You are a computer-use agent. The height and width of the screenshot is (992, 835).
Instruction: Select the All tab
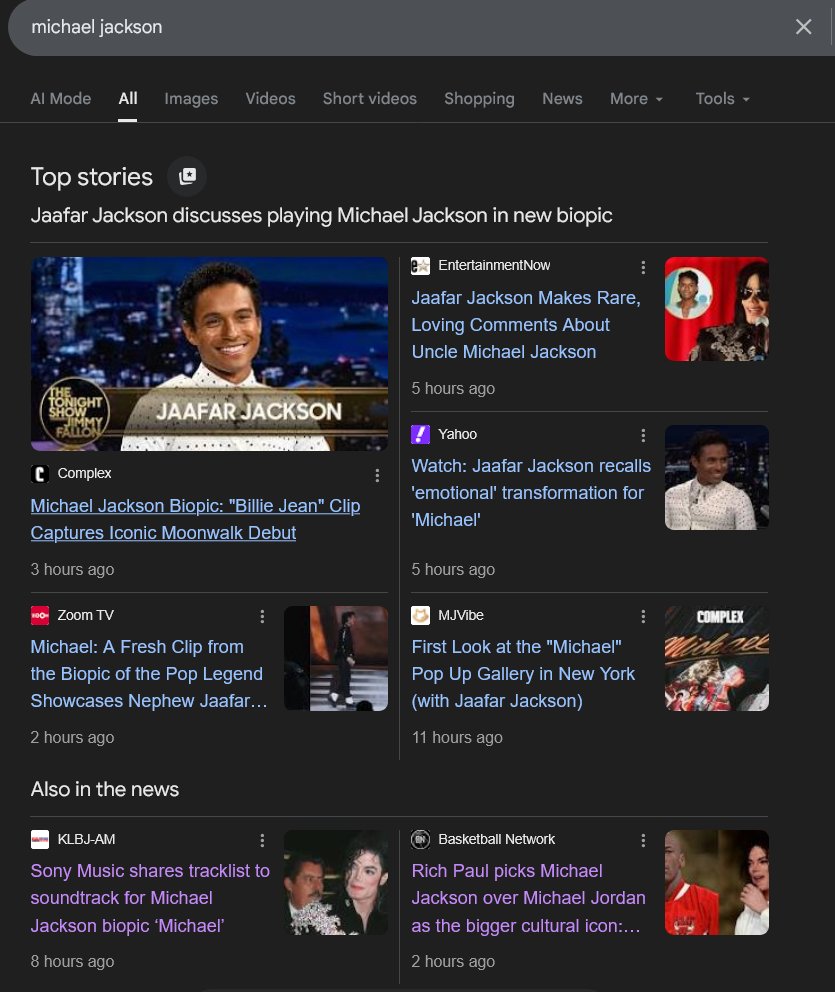click(128, 99)
